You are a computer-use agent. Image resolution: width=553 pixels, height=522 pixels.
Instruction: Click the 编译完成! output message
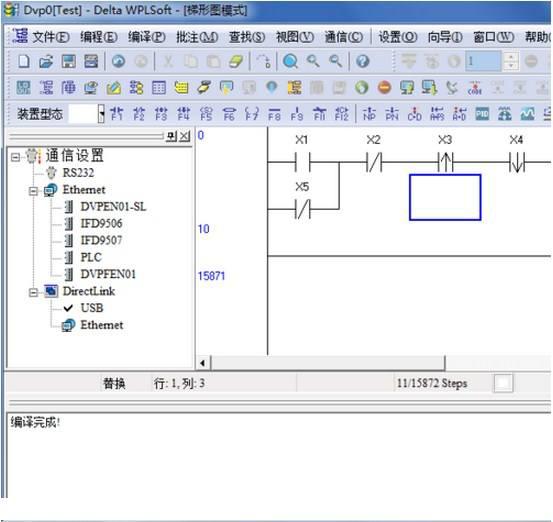[x=35, y=422]
